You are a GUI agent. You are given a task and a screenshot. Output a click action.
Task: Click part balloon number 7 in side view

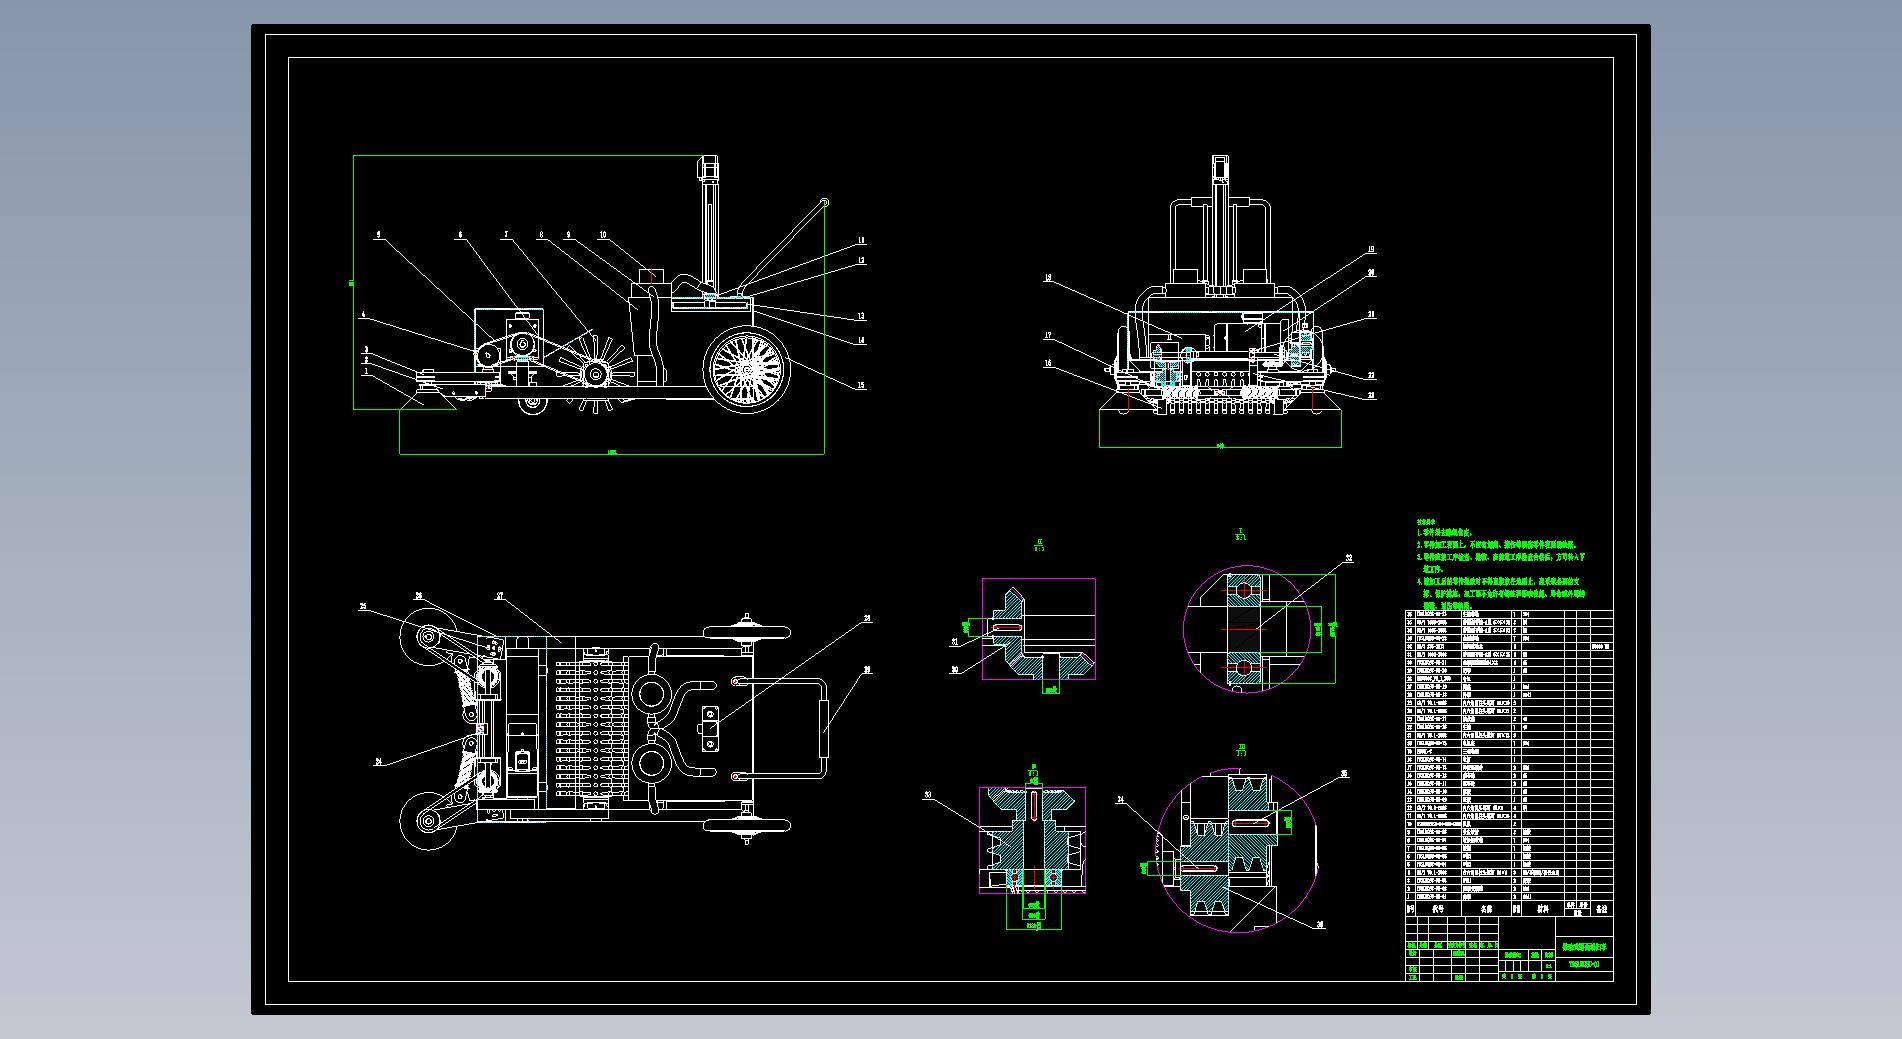506,235
